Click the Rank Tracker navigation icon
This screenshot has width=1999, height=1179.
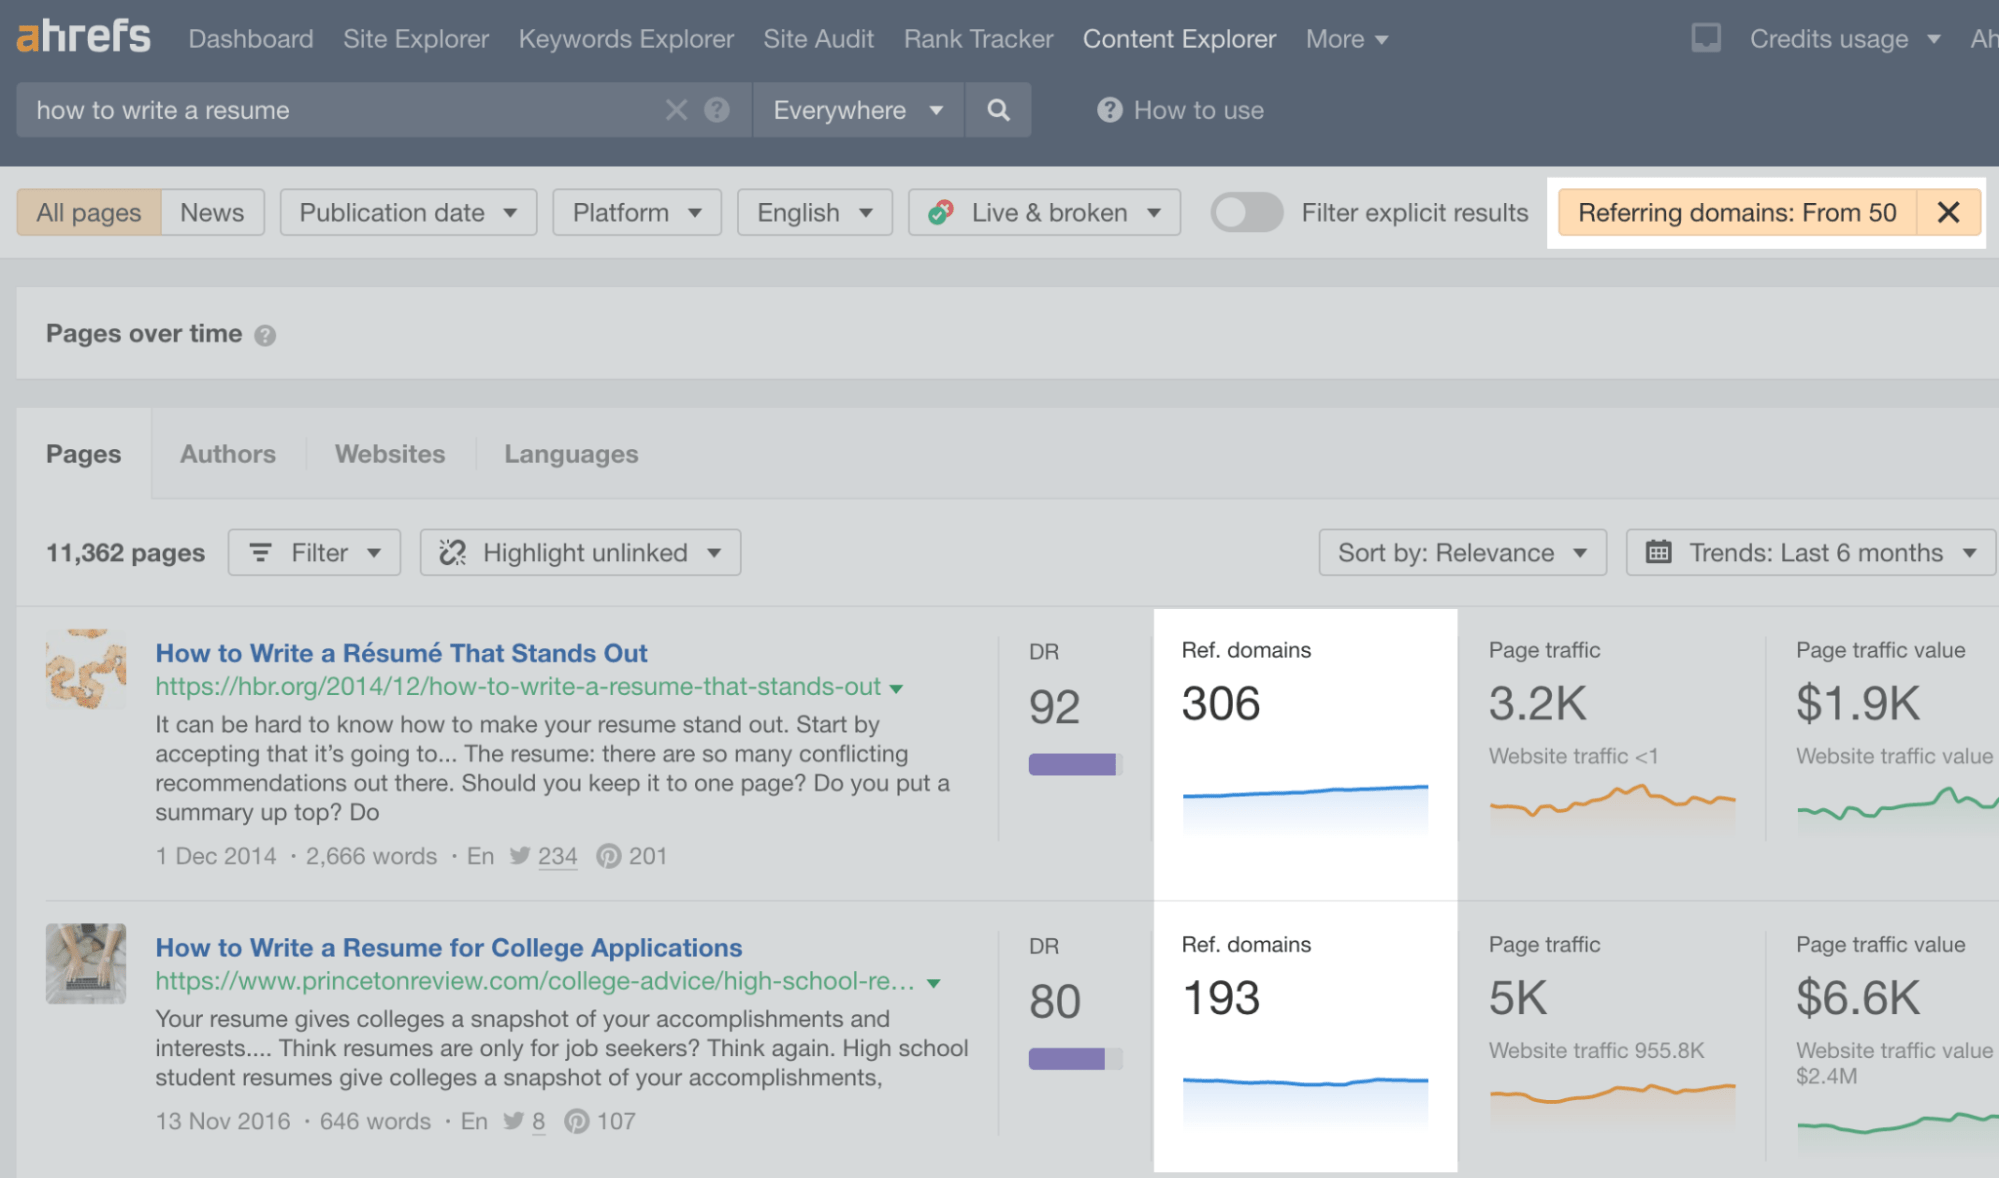[979, 38]
